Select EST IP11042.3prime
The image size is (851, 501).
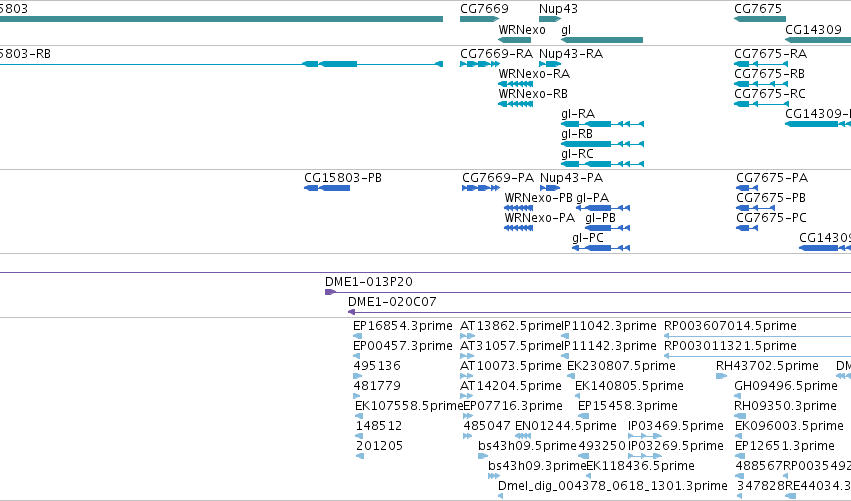pos(609,326)
